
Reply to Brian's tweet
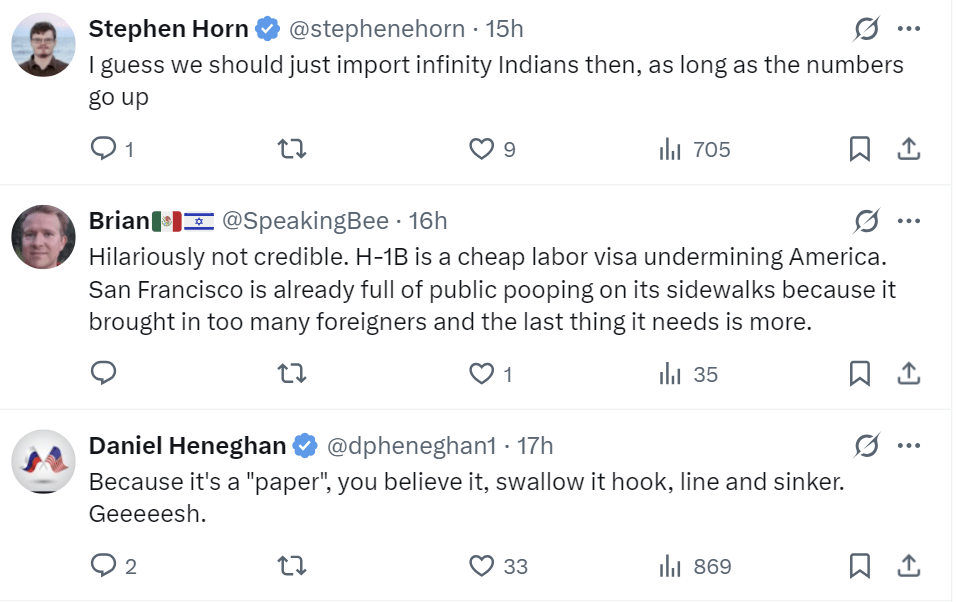click(x=104, y=374)
